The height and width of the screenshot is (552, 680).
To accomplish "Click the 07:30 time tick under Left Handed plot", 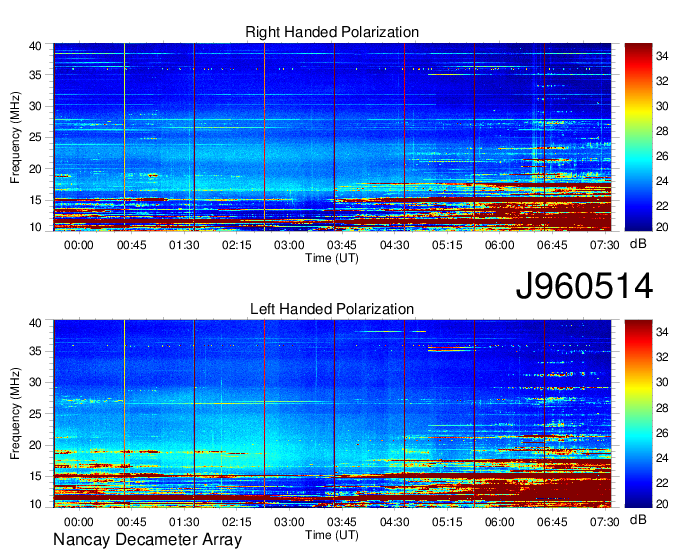I will (604, 522).
